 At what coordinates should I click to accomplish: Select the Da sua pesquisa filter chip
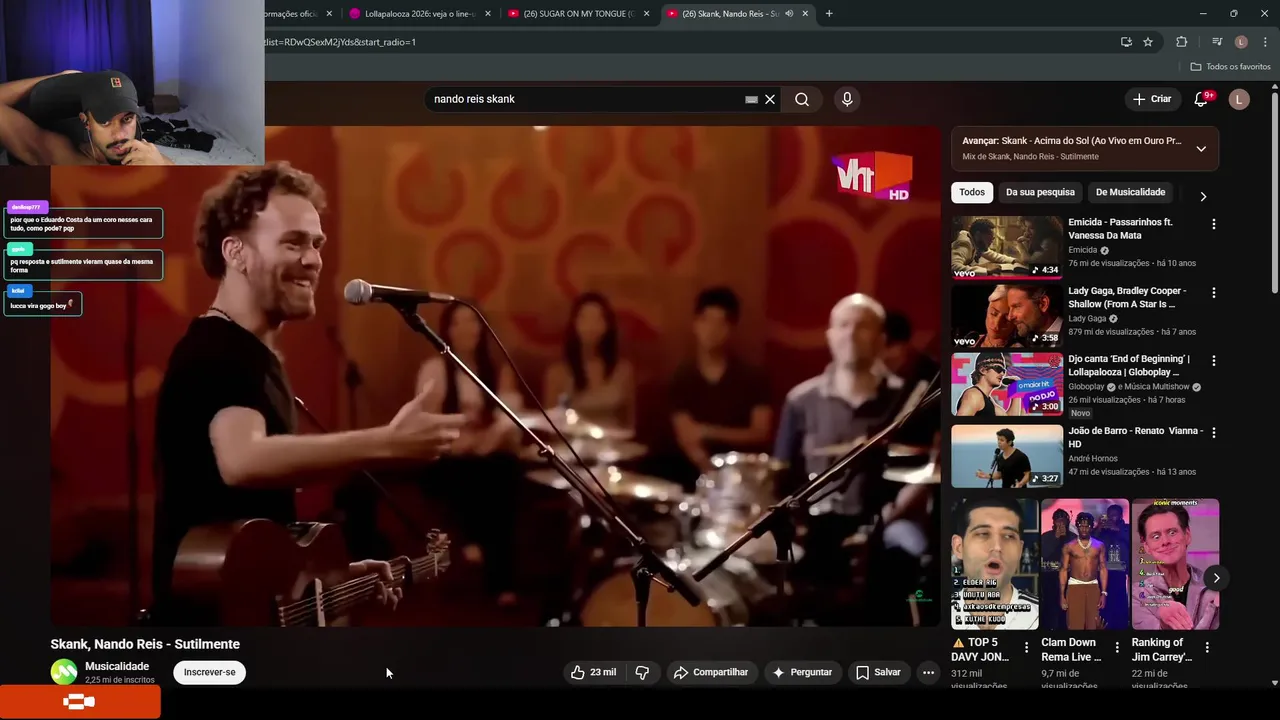(1040, 192)
